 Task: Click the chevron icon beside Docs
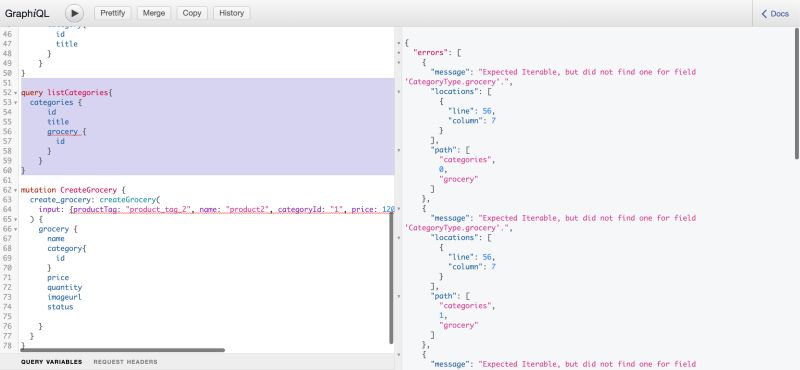pyautogui.click(x=764, y=14)
